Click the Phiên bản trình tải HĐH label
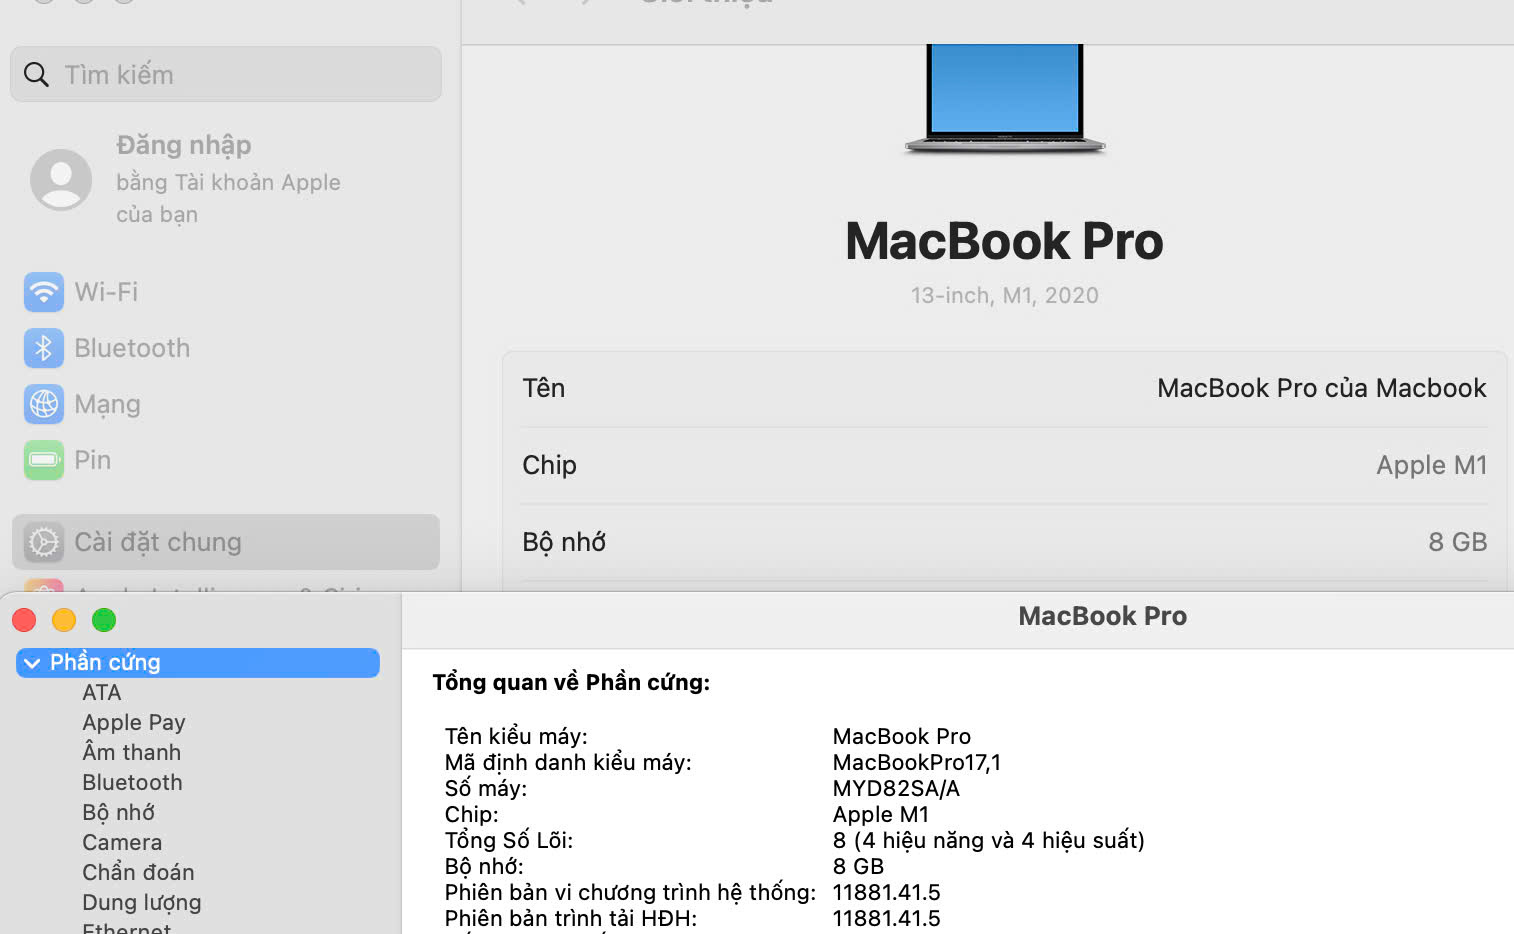Image resolution: width=1514 pixels, height=934 pixels. tap(571, 918)
